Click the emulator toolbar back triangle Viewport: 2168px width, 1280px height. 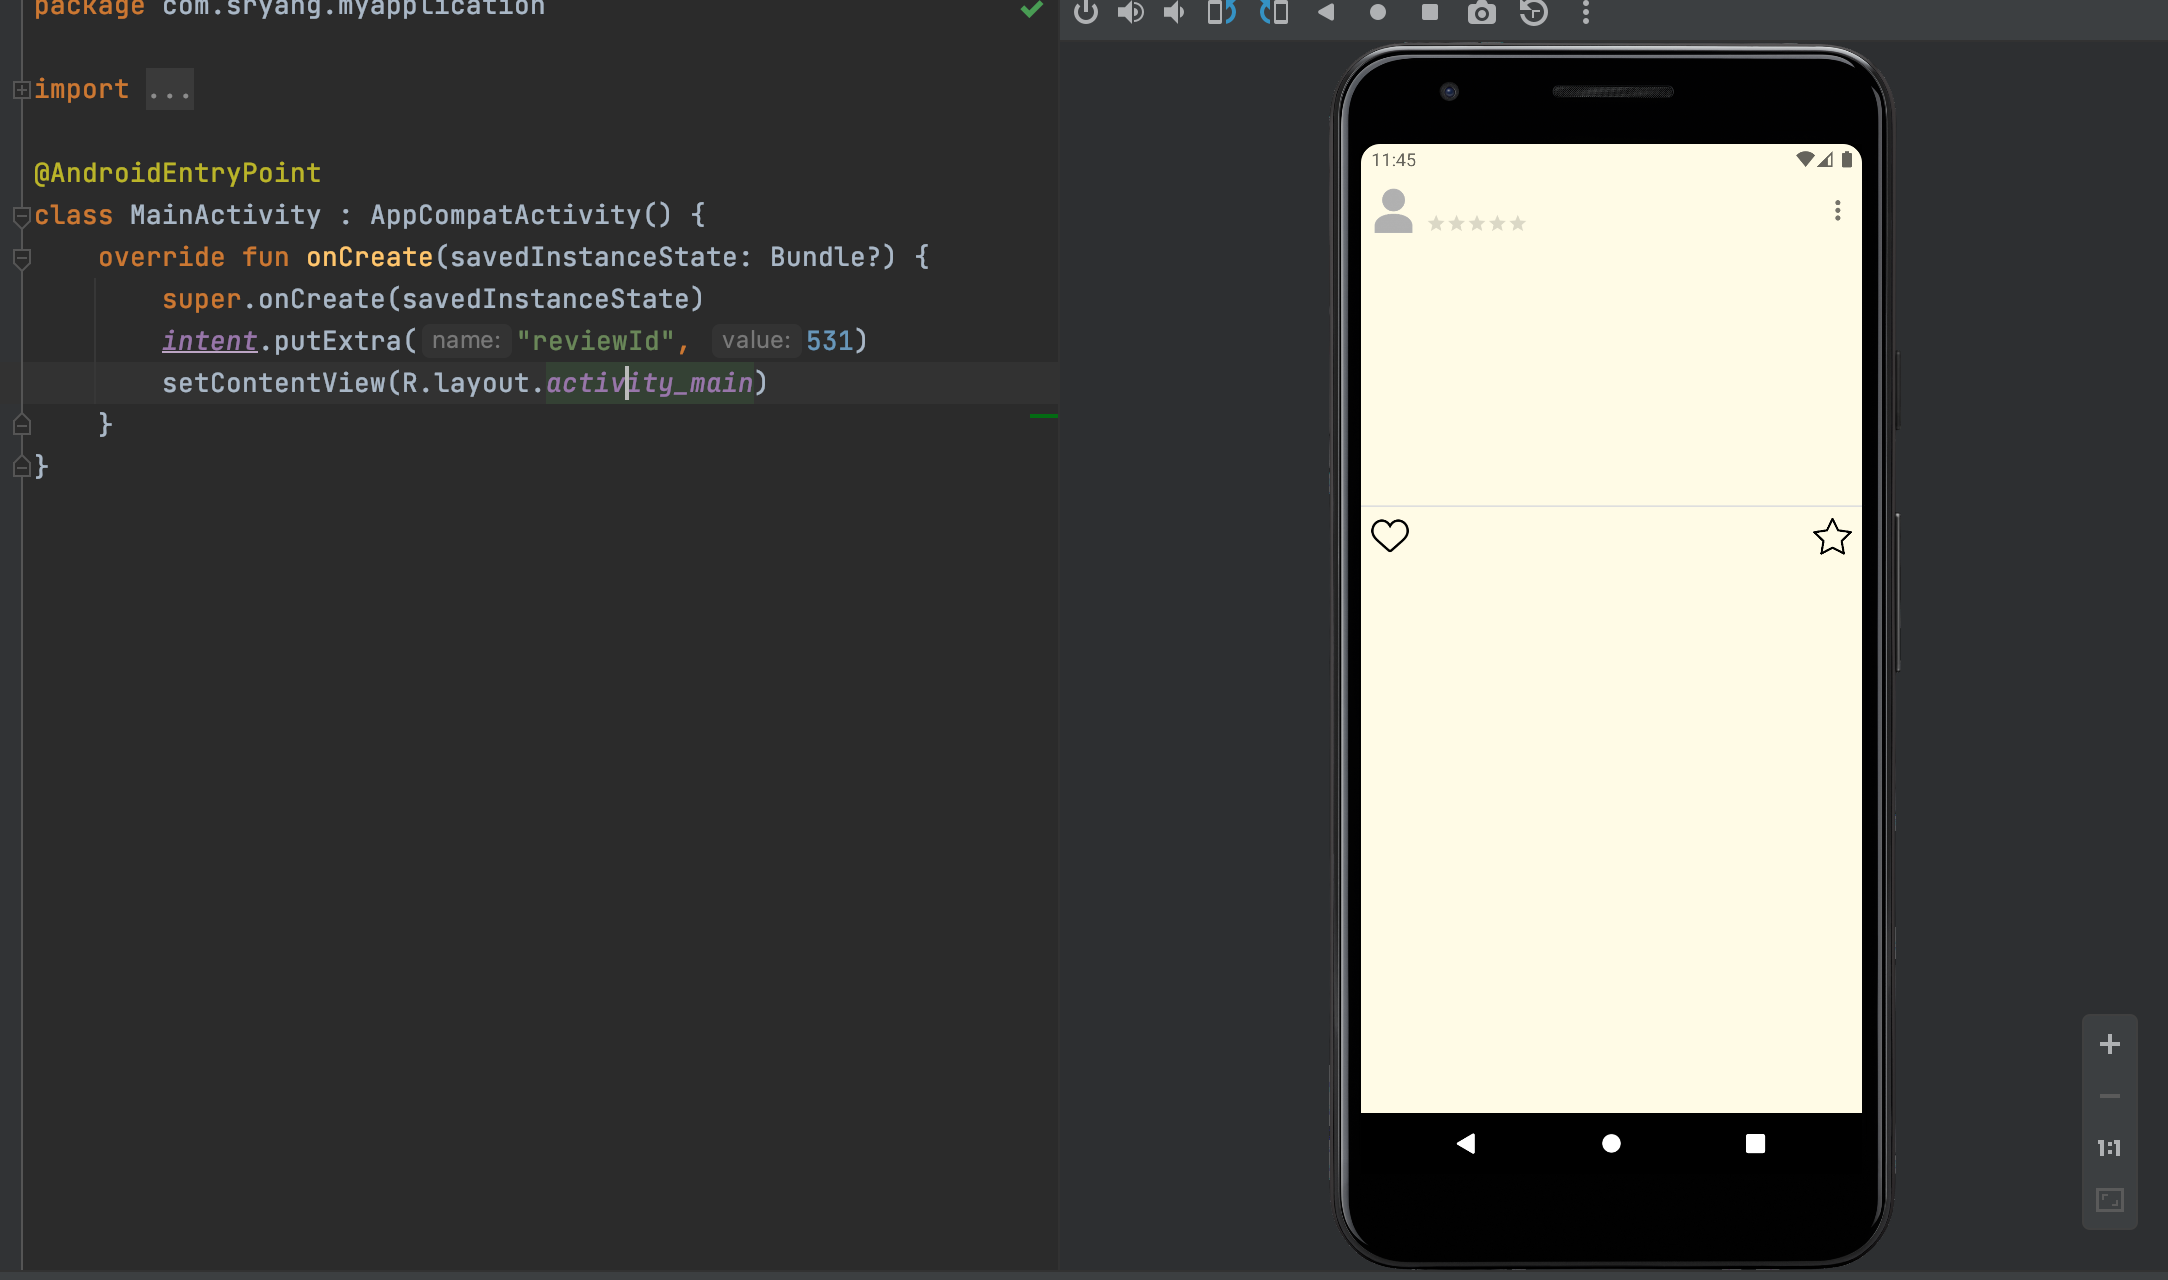click(x=1326, y=13)
